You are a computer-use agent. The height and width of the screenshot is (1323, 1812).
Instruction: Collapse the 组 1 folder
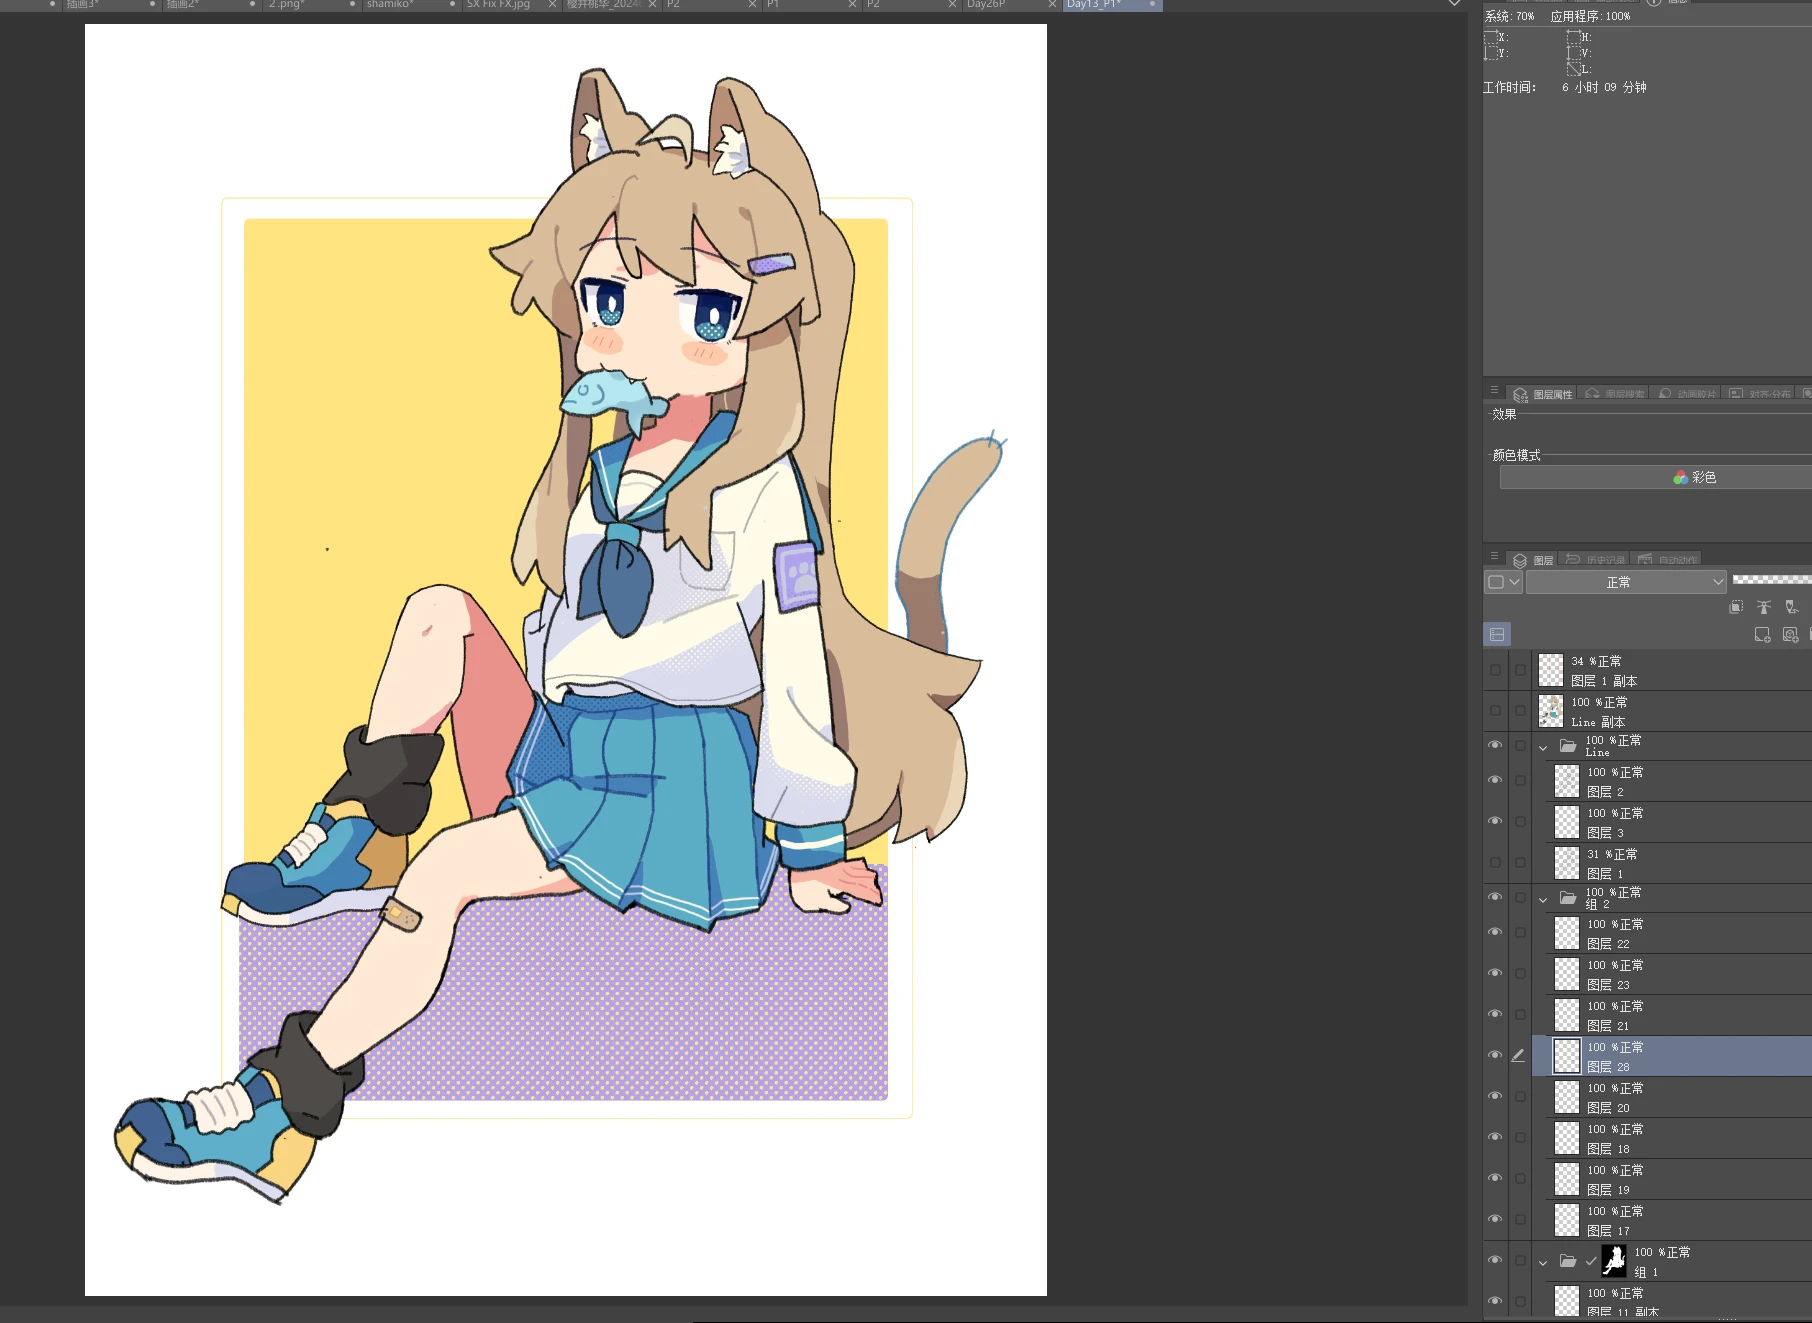tap(1543, 1262)
